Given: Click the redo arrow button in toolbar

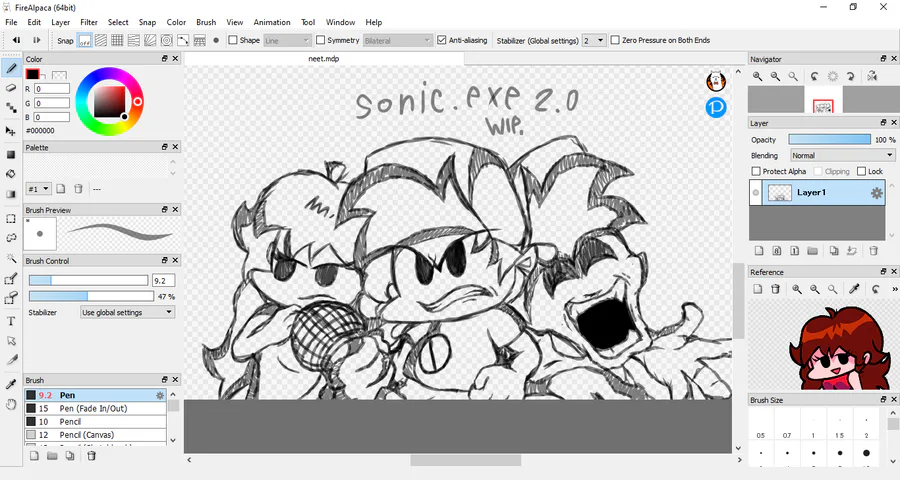Looking at the screenshot, I should pyautogui.click(x=37, y=40).
